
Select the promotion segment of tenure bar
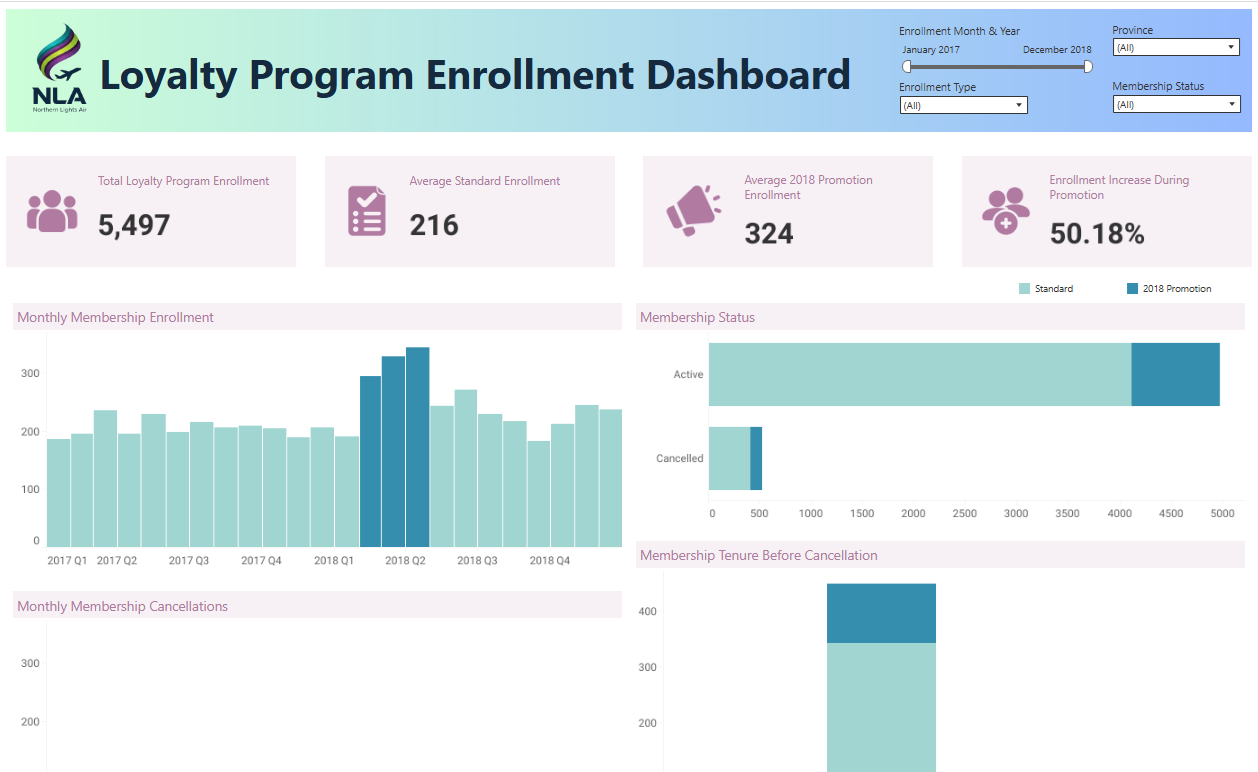(x=881, y=613)
